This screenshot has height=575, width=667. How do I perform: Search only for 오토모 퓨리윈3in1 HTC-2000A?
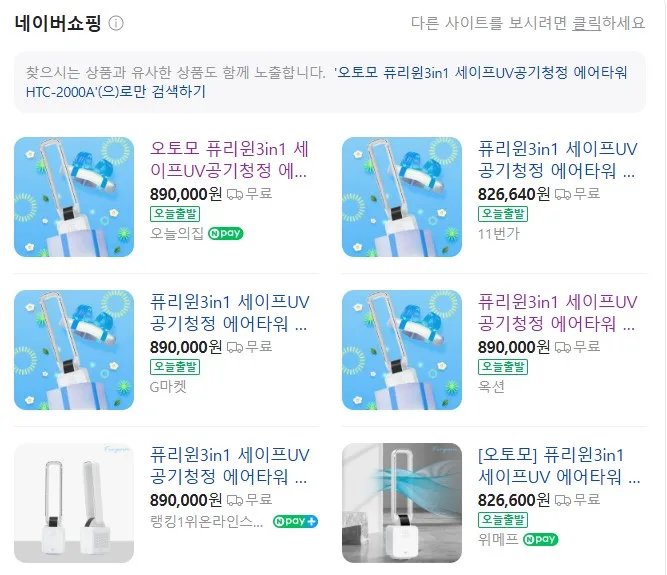click(x=327, y=82)
